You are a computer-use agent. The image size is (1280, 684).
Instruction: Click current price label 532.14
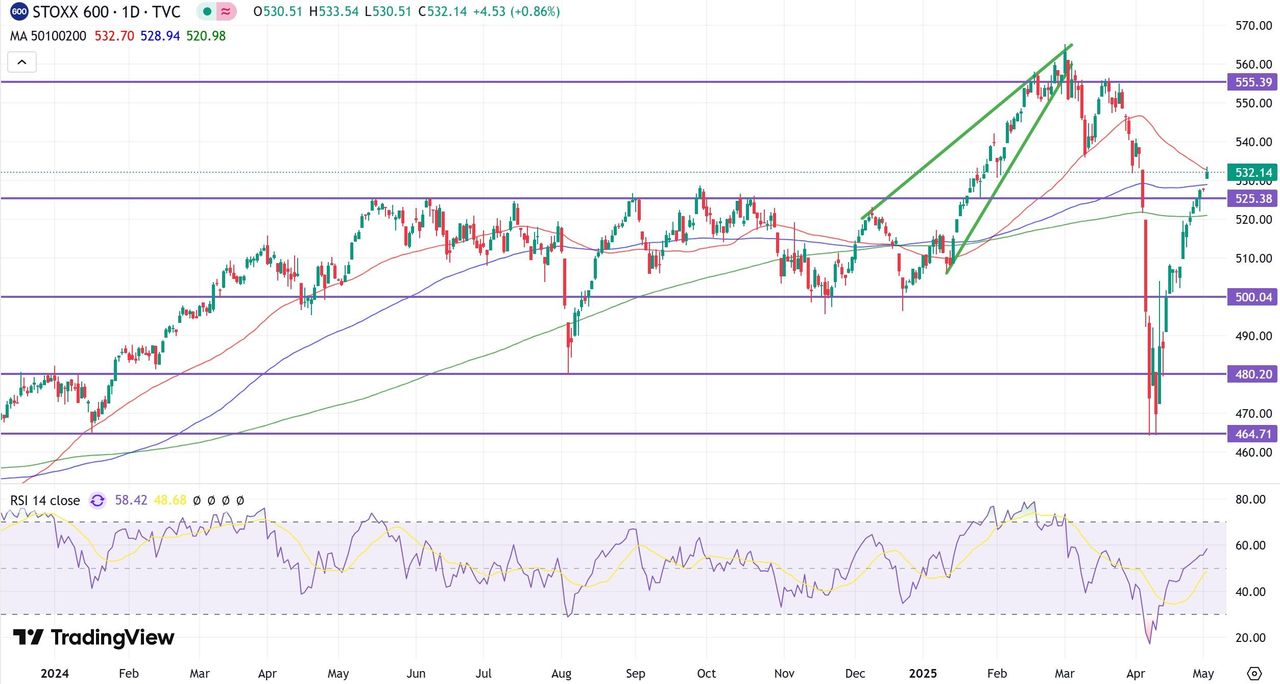[x=1252, y=172]
